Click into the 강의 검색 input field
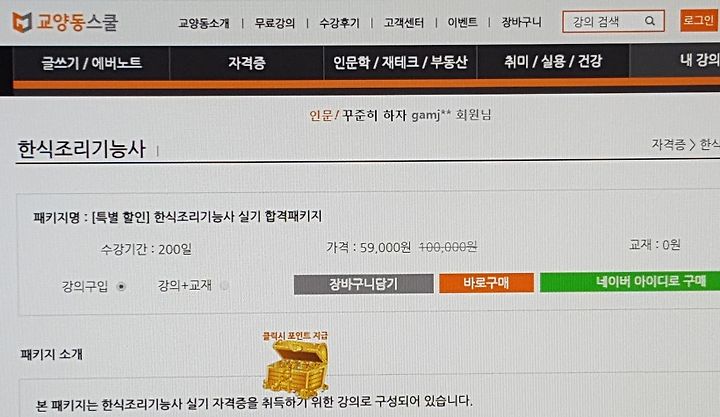Image resolution: width=720 pixels, height=417 pixels. point(604,21)
